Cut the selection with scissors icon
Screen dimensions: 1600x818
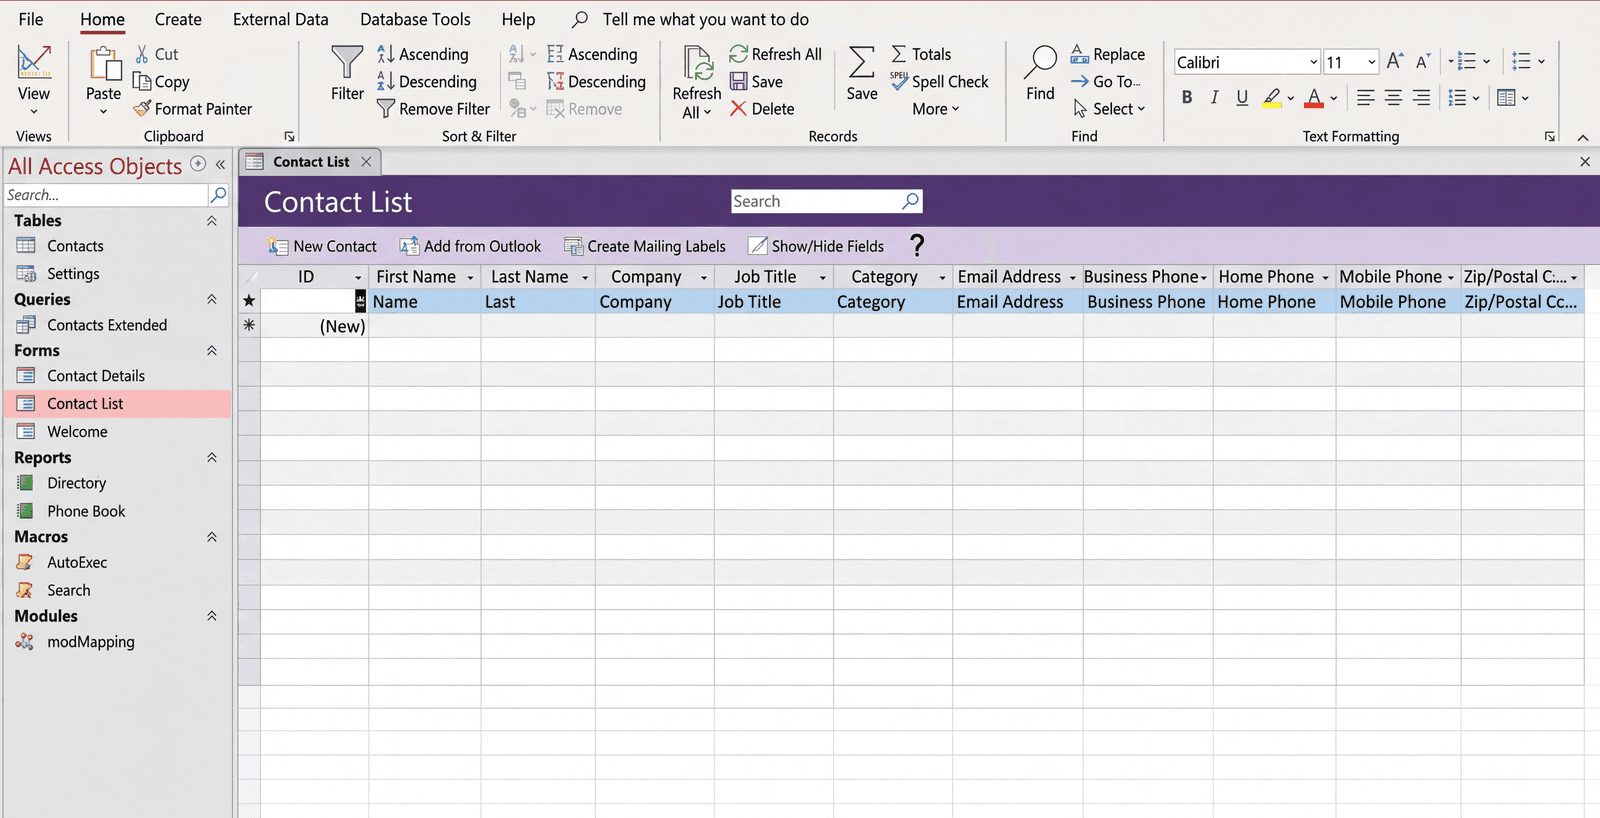tap(142, 54)
